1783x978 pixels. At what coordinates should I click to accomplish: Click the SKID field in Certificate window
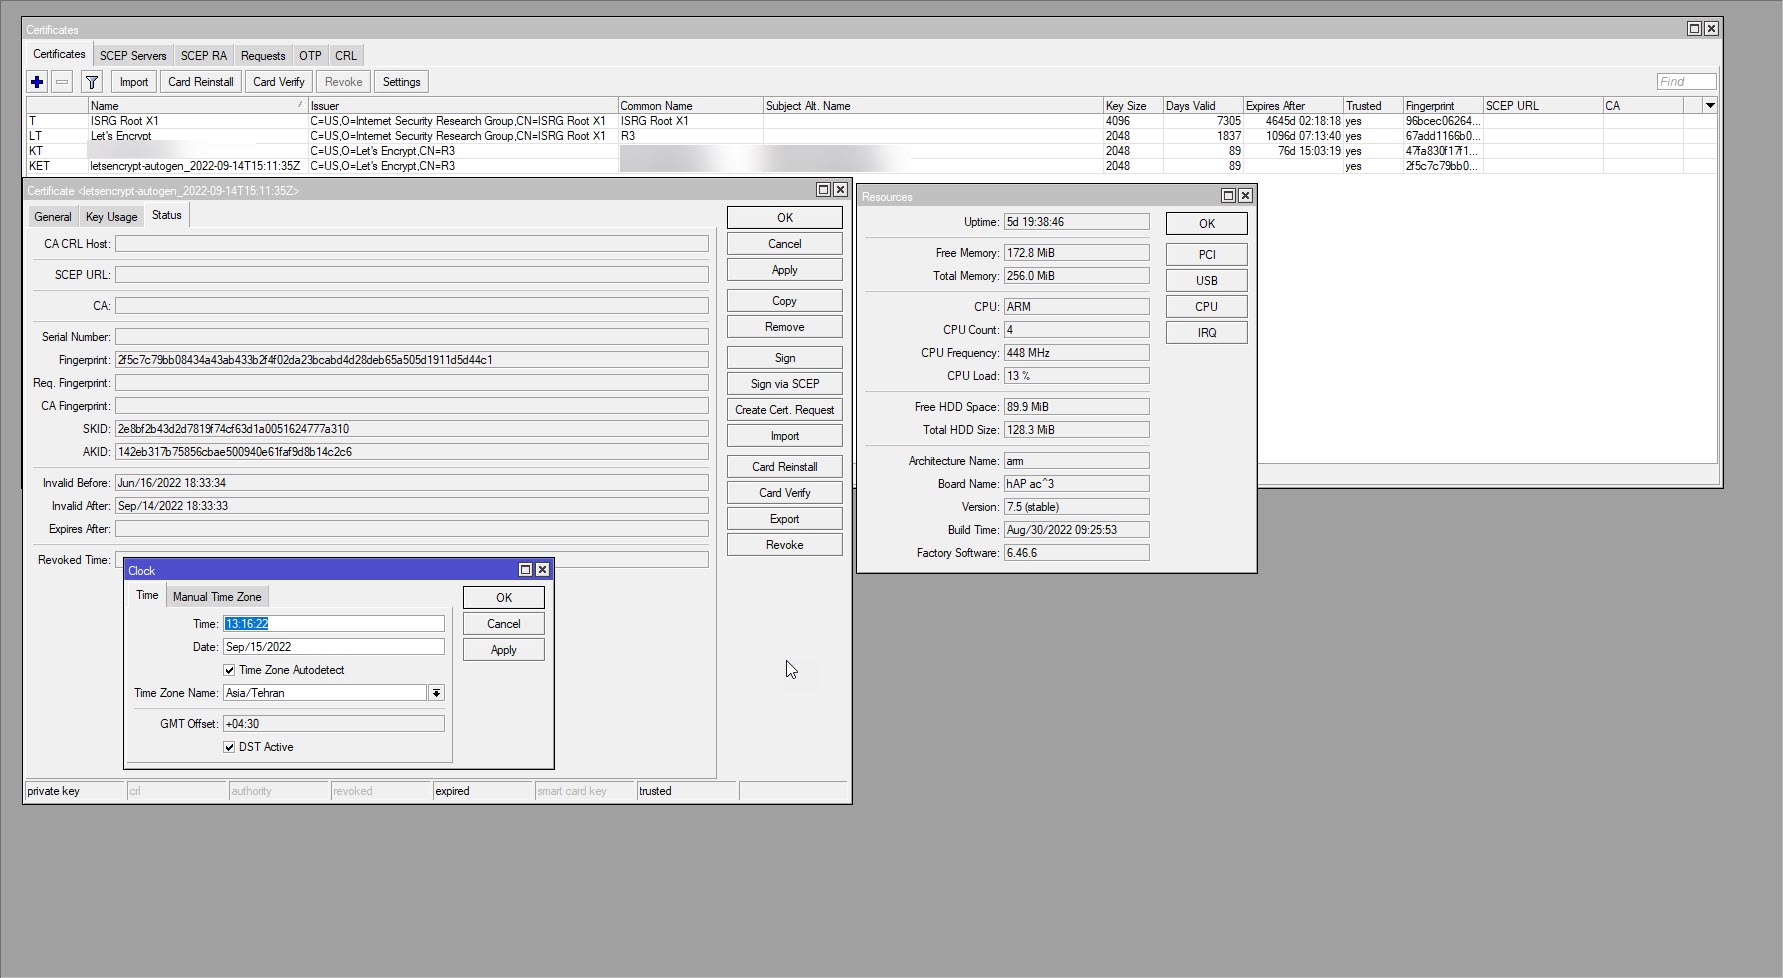pyautogui.click(x=412, y=429)
